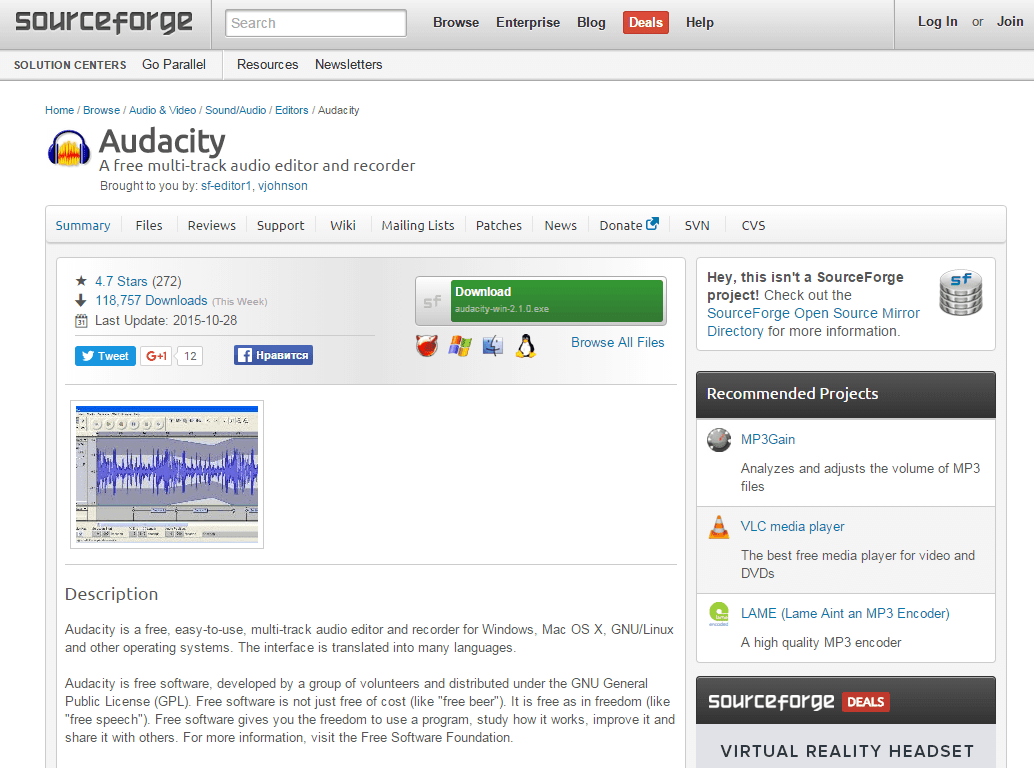
Task: Open the Resources link
Action: (x=267, y=65)
